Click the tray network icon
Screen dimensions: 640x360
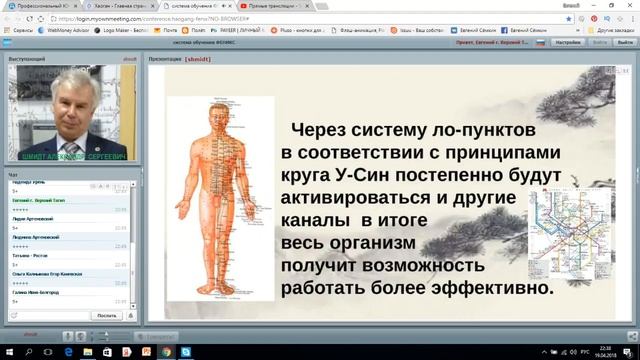point(564,352)
